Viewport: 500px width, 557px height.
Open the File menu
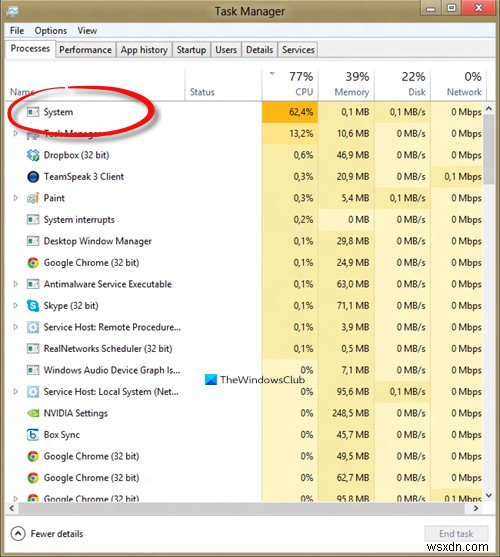point(17,31)
